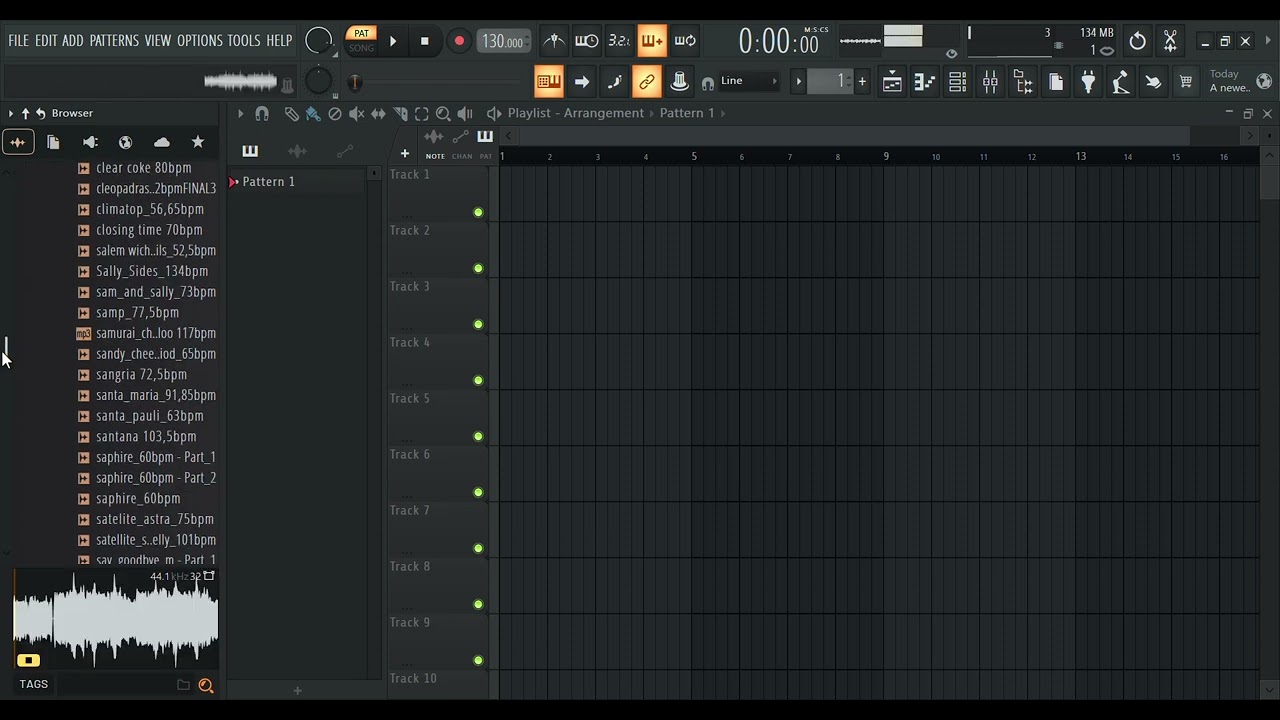Open the TOOLS menu

(x=244, y=41)
